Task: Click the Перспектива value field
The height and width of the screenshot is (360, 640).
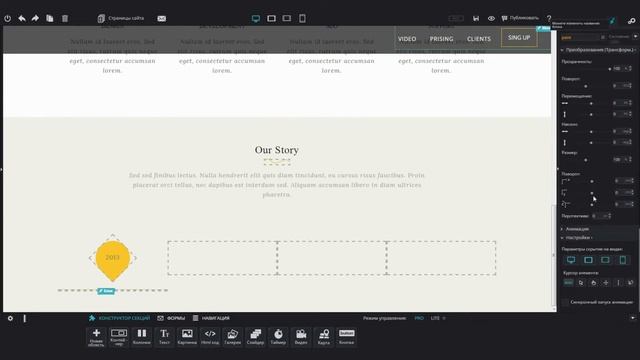Action: click(x=601, y=216)
